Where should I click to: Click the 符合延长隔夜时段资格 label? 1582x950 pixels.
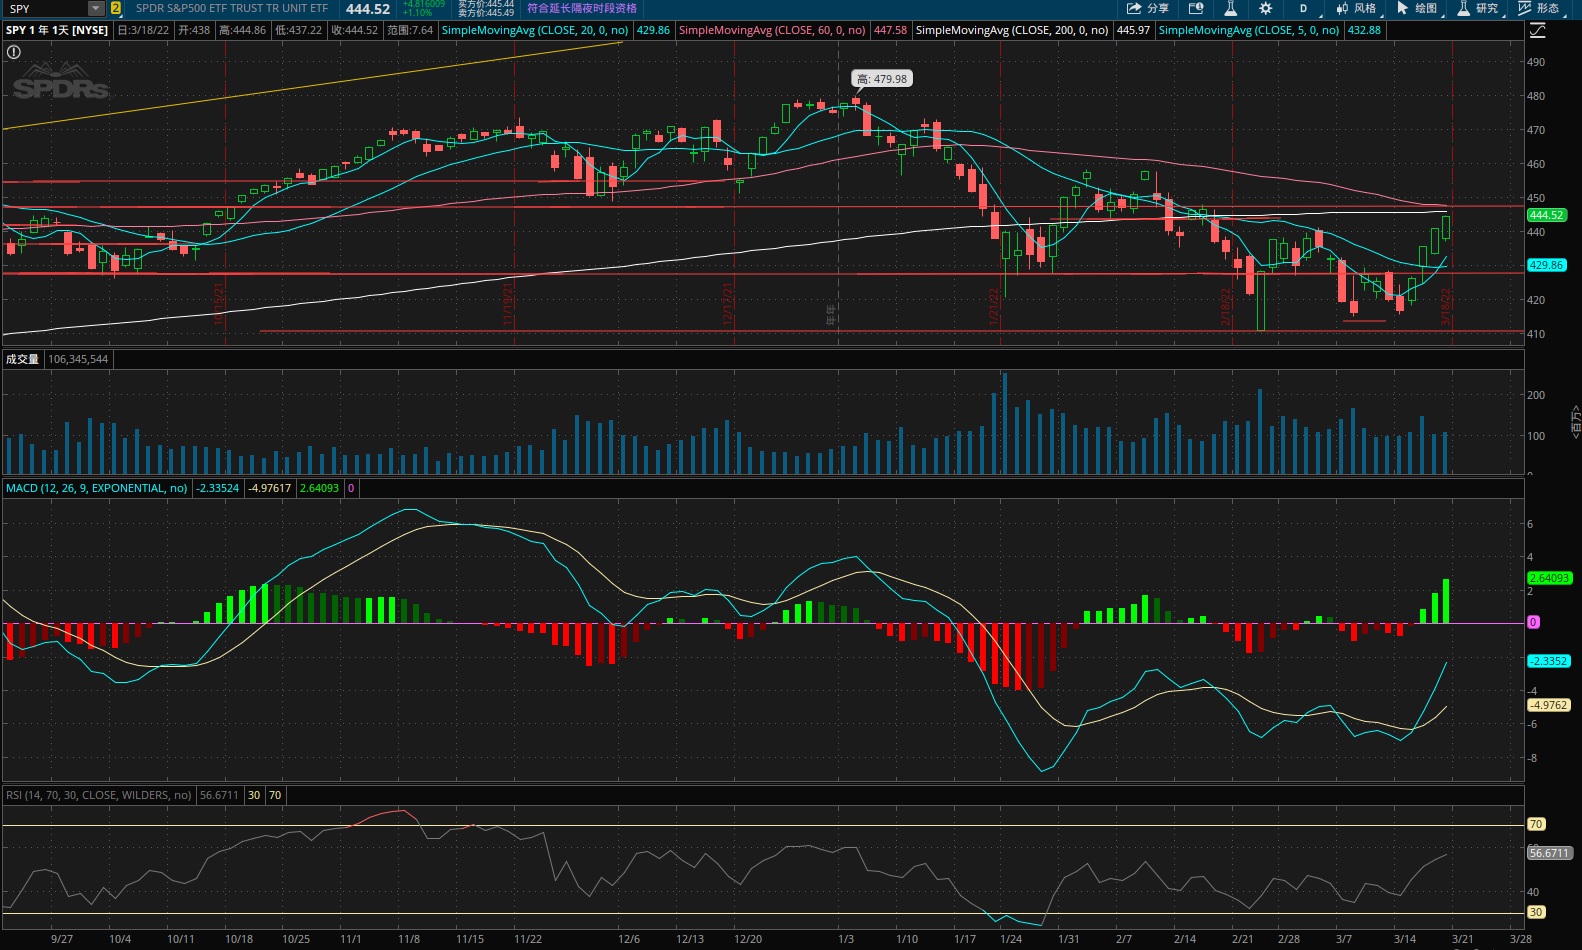pyautogui.click(x=582, y=8)
